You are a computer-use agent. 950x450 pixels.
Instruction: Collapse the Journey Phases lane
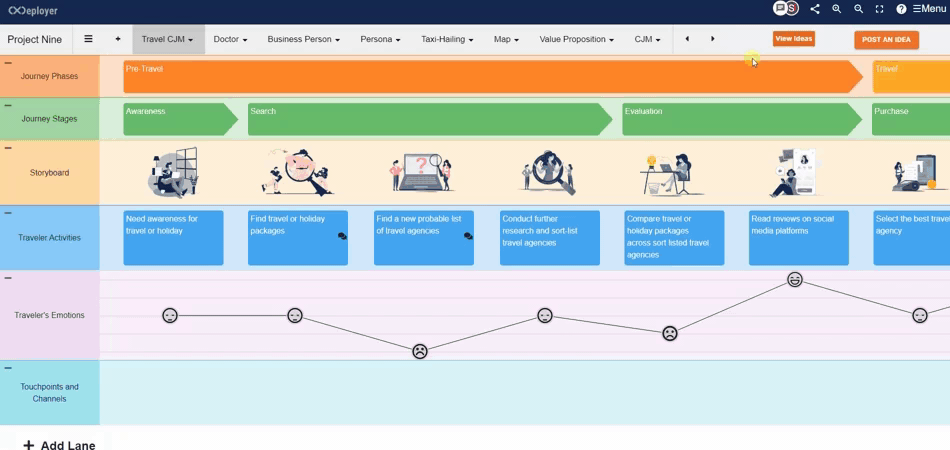(x=8, y=63)
